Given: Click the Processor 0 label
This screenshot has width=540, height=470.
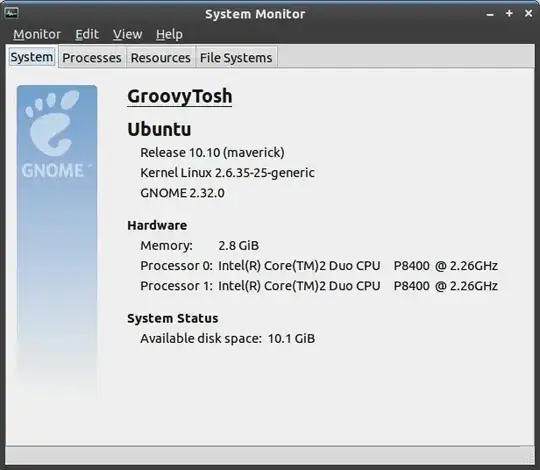Looking at the screenshot, I should [x=176, y=266].
